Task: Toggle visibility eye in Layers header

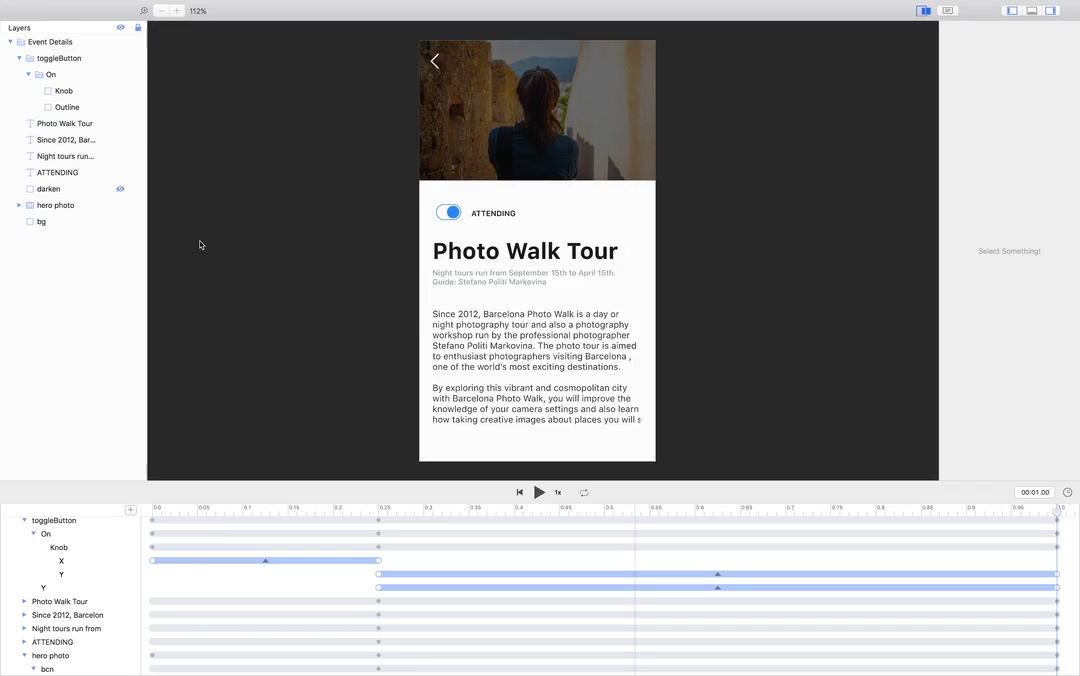Action: 121,28
